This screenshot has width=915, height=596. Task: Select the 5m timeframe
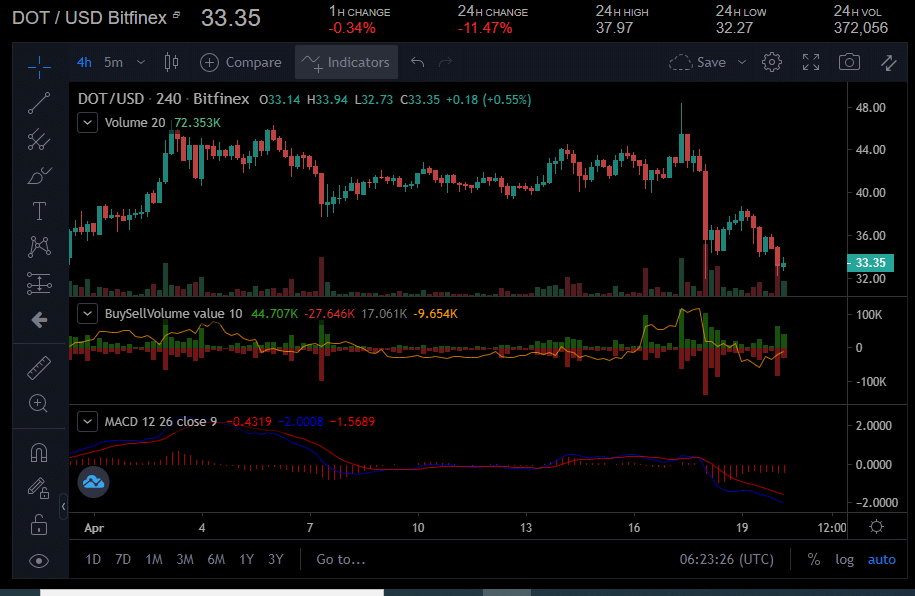pos(113,62)
